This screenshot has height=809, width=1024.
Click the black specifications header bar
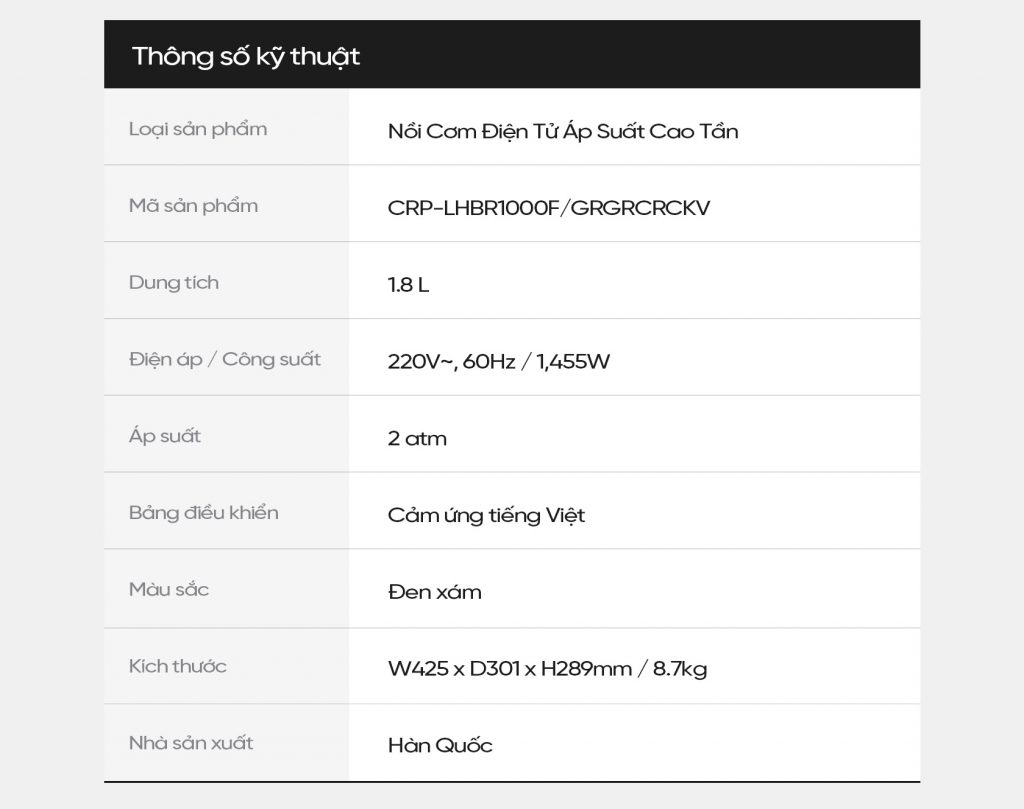coord(512,54)
